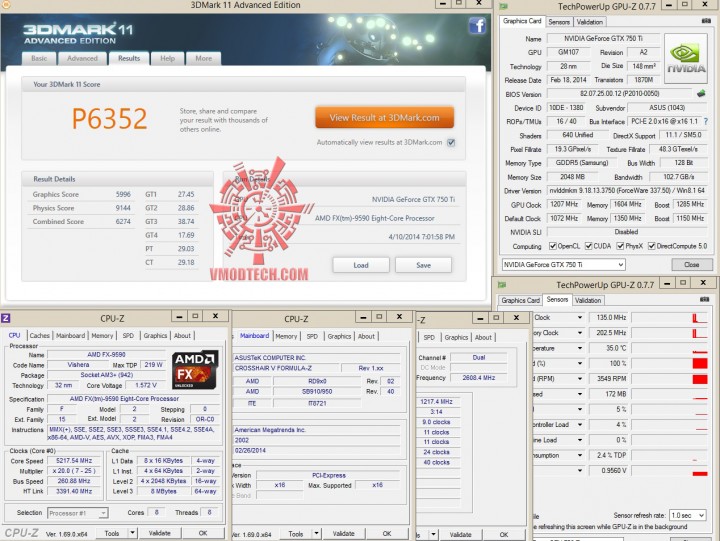Image resolution: width=720 pixels, height=541 pixels.
Task: Open the Facebook share icon in 3DMark
Action: 477,25
